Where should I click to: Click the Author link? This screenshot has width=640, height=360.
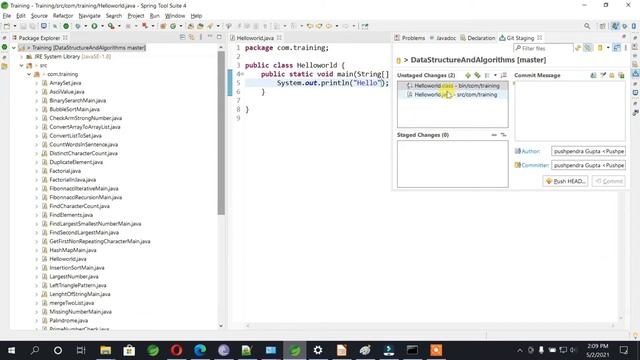click(x=531, y=151)
